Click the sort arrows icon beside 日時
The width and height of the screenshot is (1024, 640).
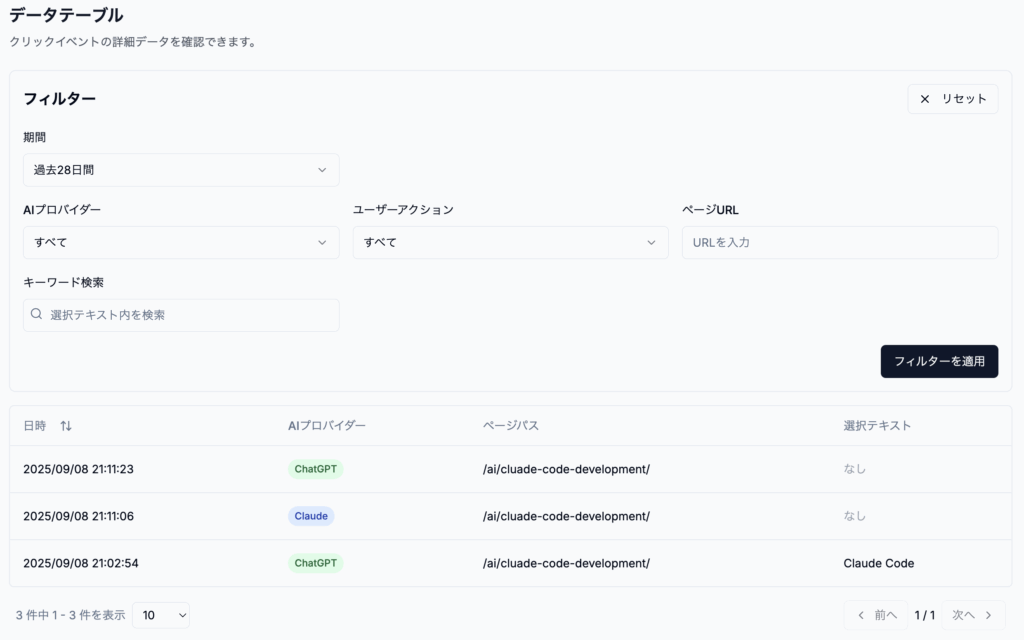click(66, 426)
